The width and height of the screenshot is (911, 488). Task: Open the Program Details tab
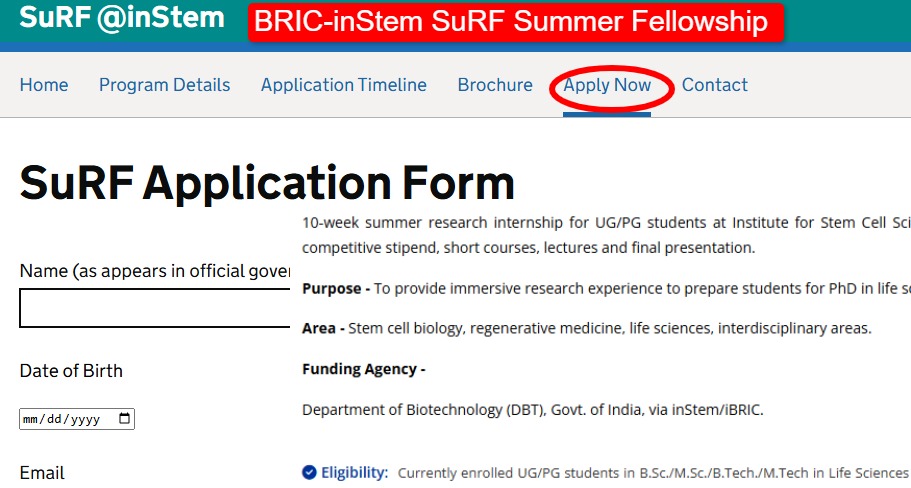pos(164,85)
